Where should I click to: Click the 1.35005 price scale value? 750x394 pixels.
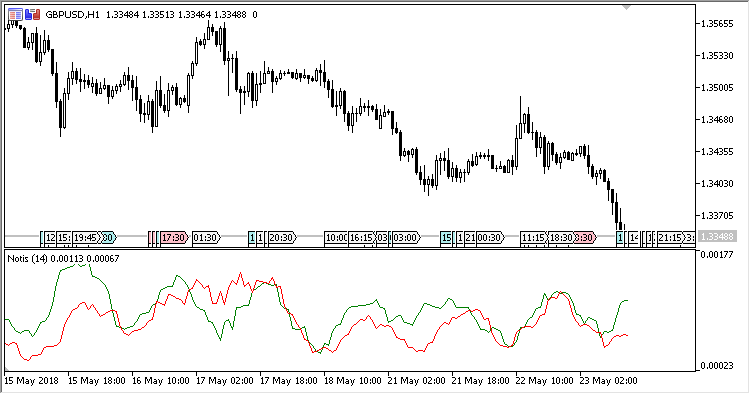[717, 88]
